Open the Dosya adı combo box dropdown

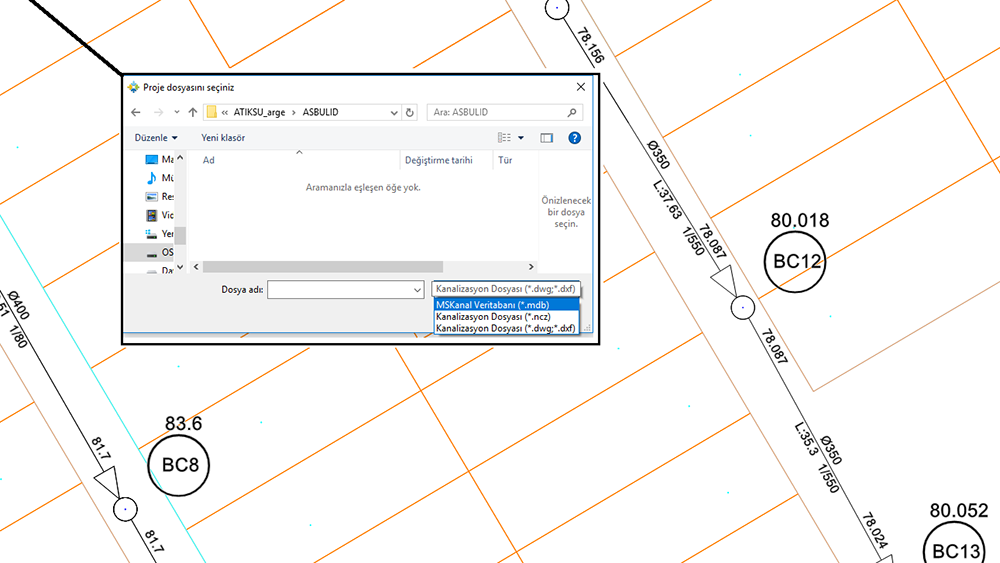click(x=418, y=290)
